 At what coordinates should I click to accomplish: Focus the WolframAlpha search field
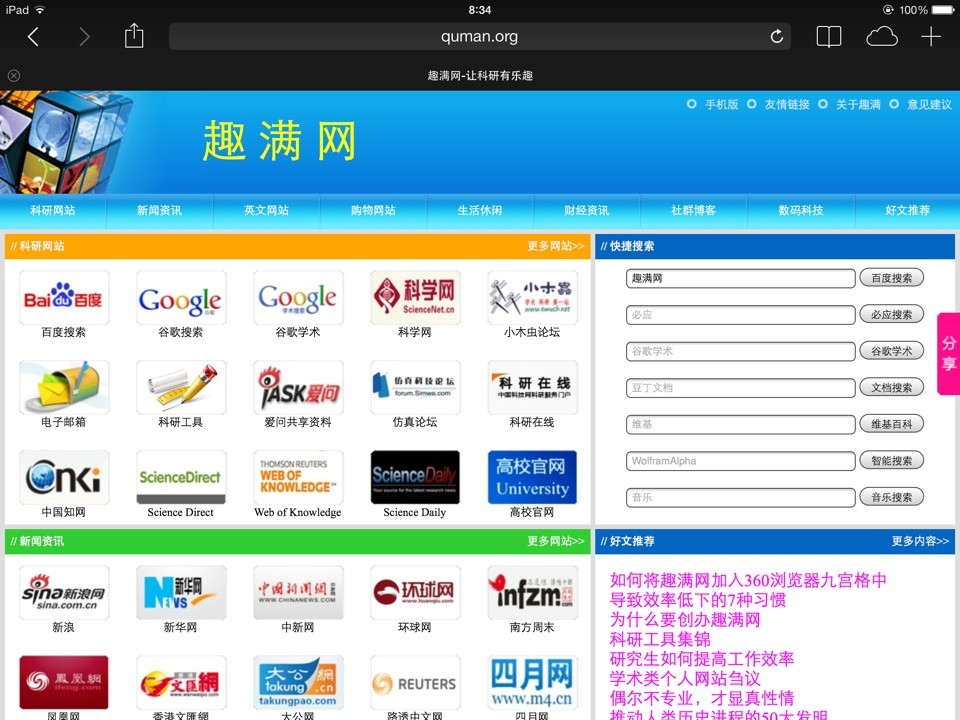[x=740, y=460]
